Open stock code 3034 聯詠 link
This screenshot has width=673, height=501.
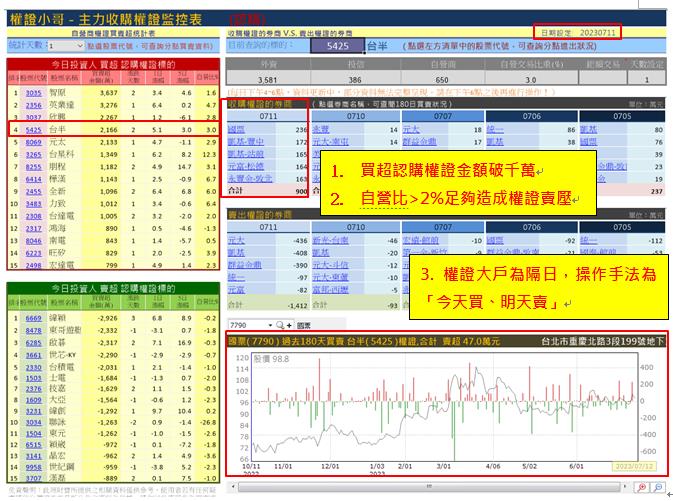[33, 422]
